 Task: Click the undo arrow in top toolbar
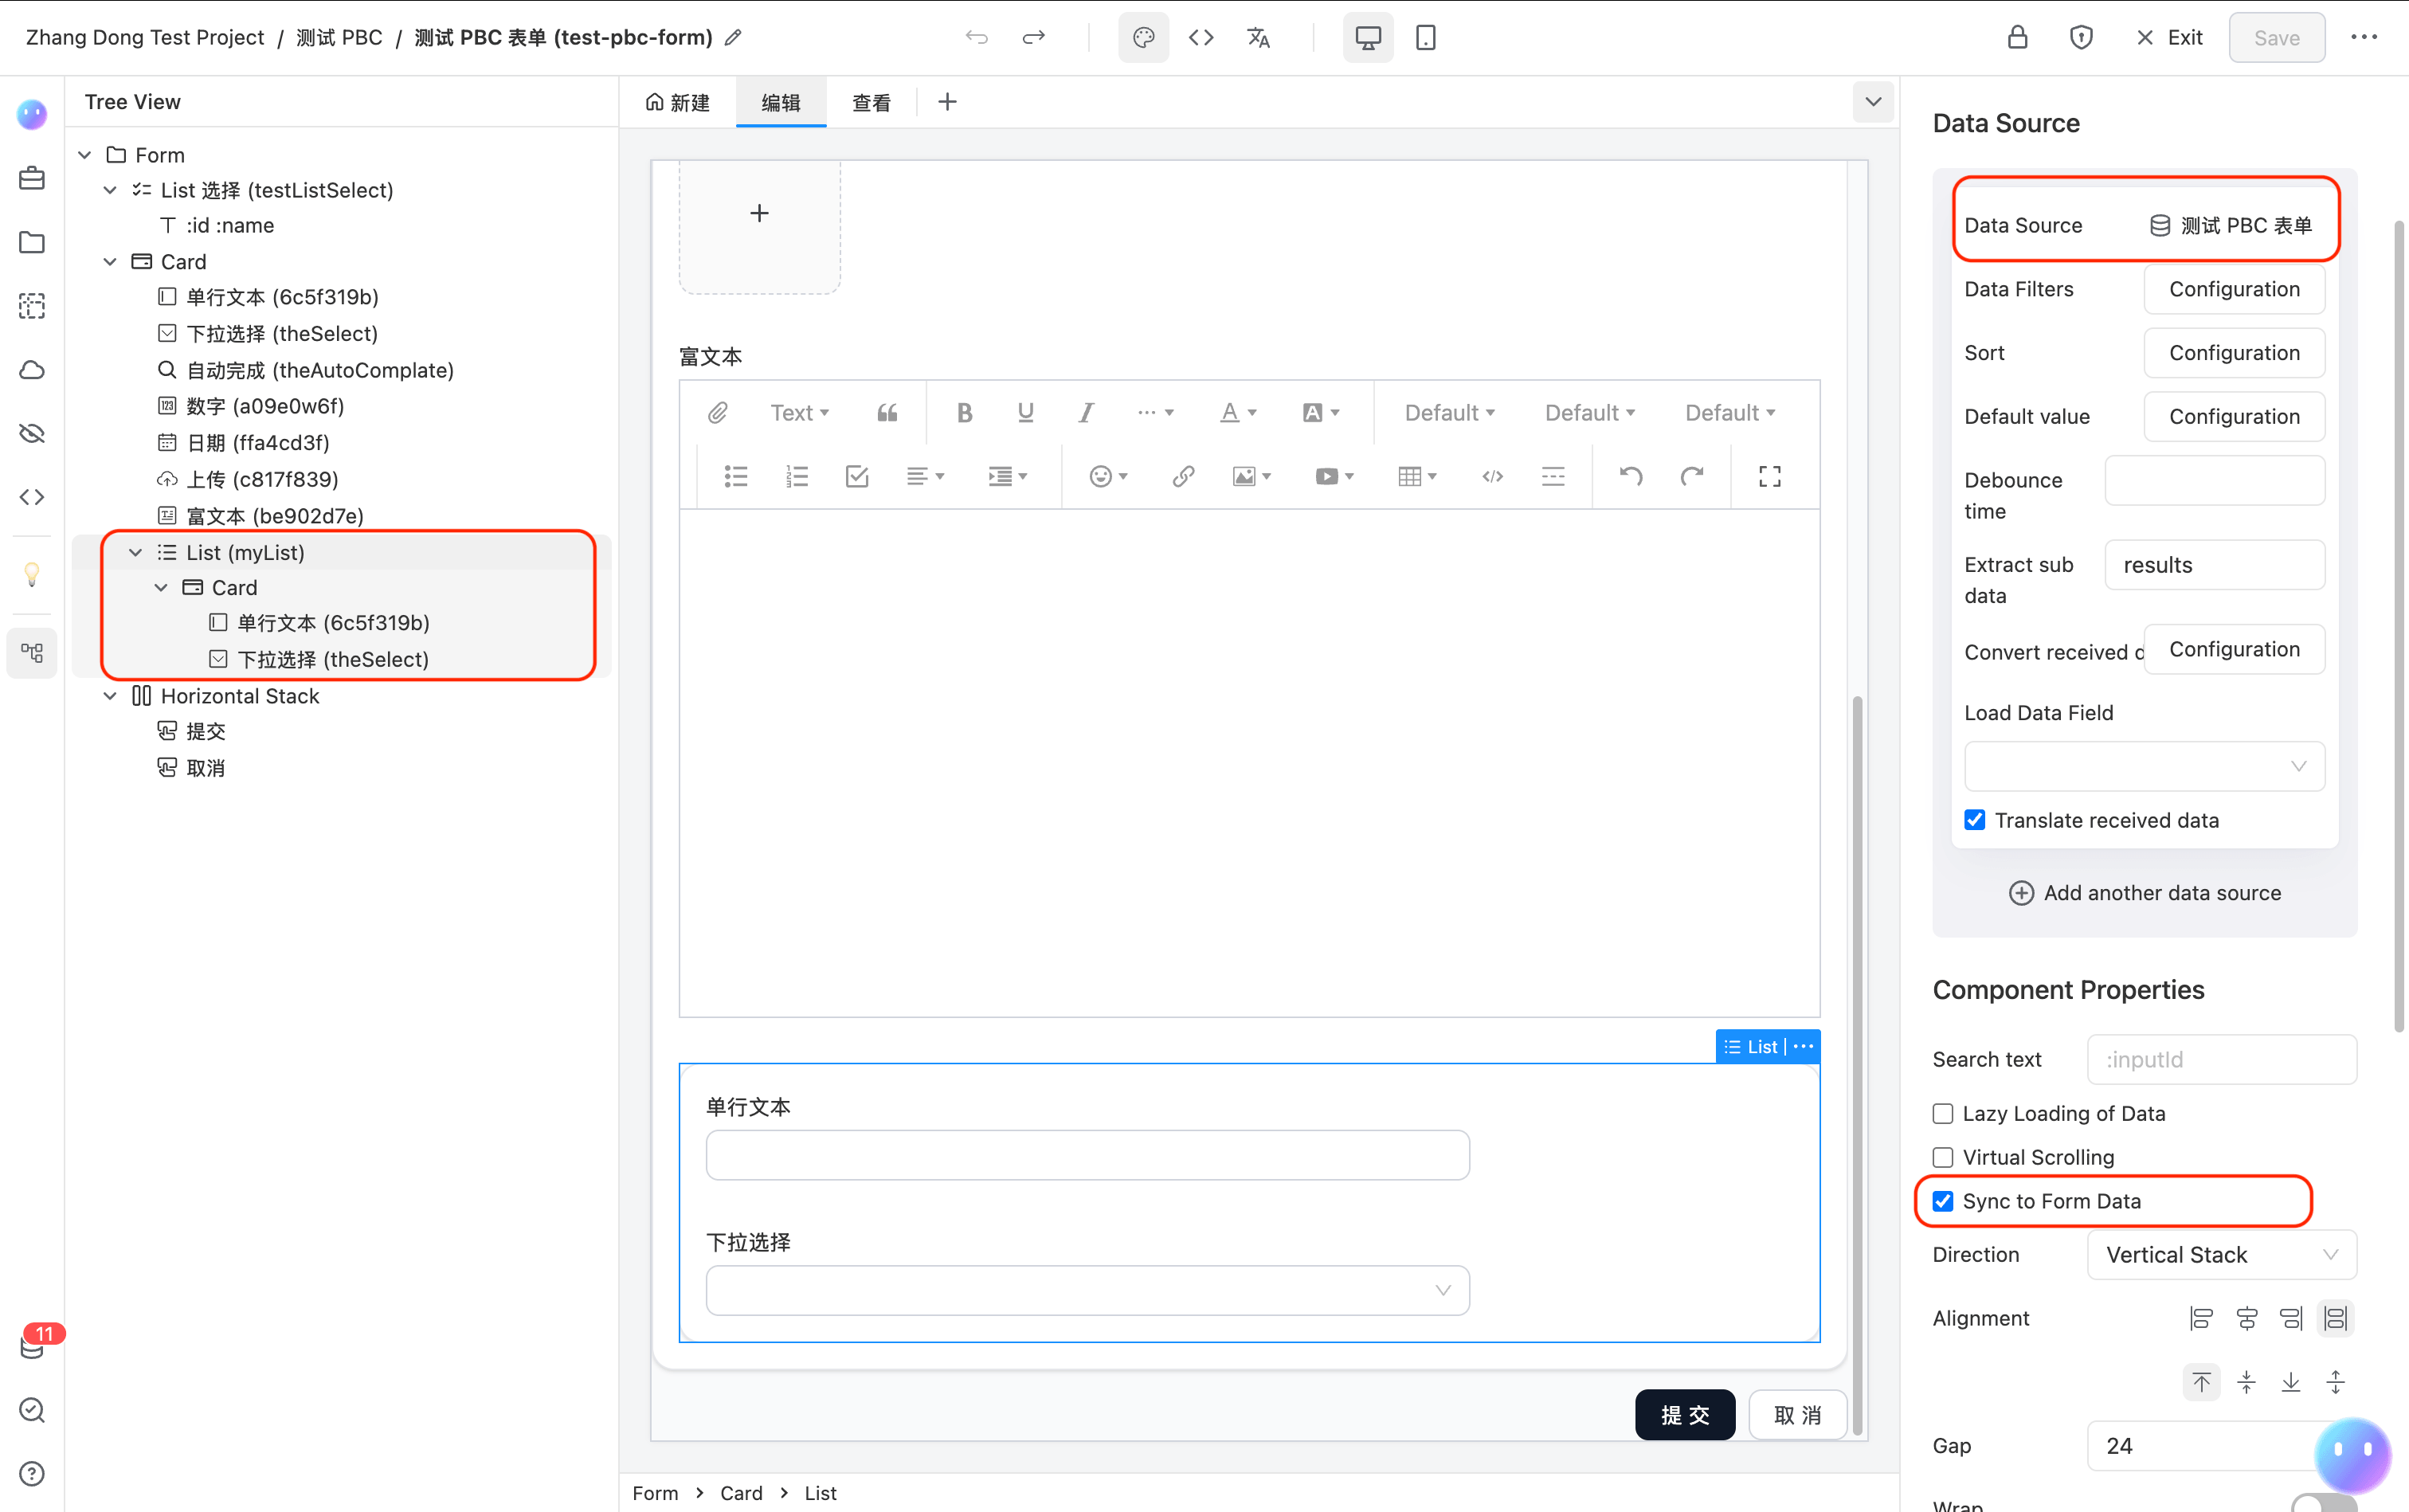pos(976,38)
